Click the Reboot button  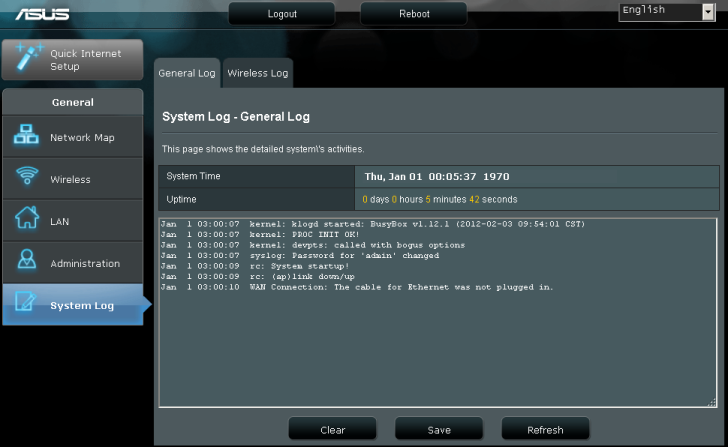coord(414,14)
